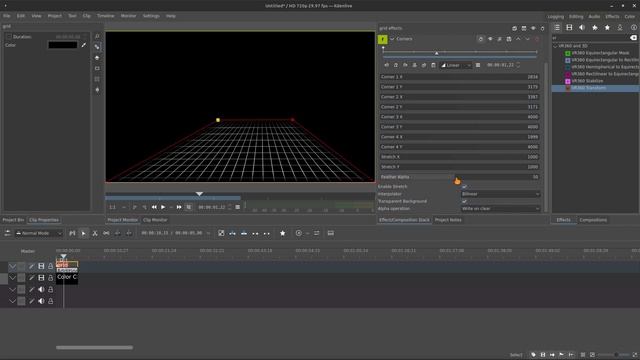Click the Master button in timeline
This screenshot has height=360, width=640.
(28, 251)
